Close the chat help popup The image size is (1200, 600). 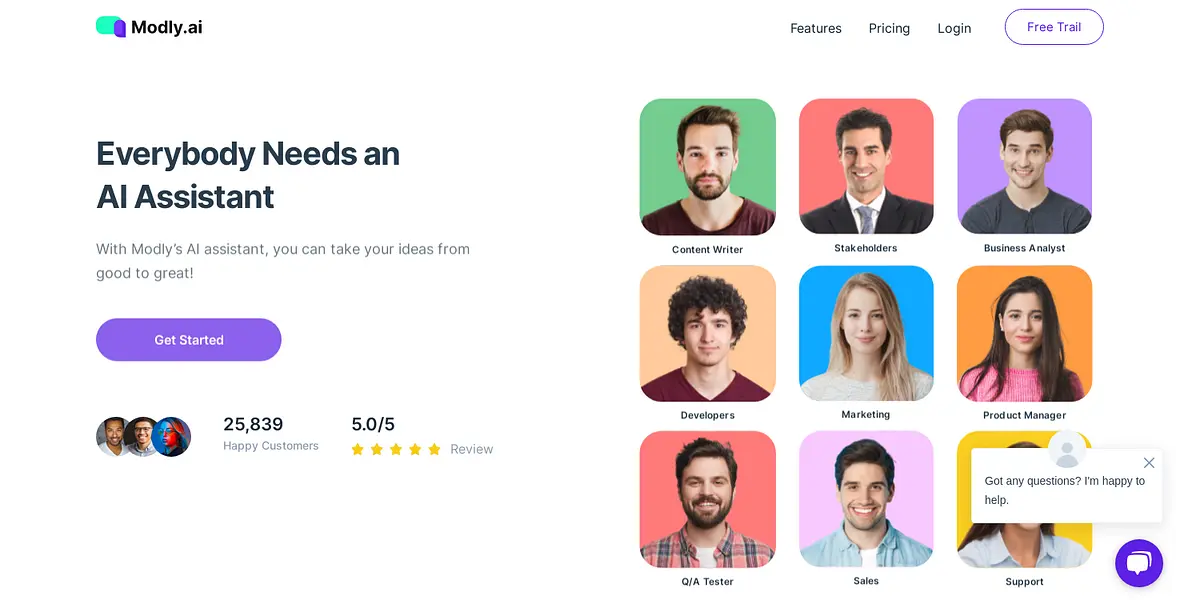click(x=1149, y=463)
